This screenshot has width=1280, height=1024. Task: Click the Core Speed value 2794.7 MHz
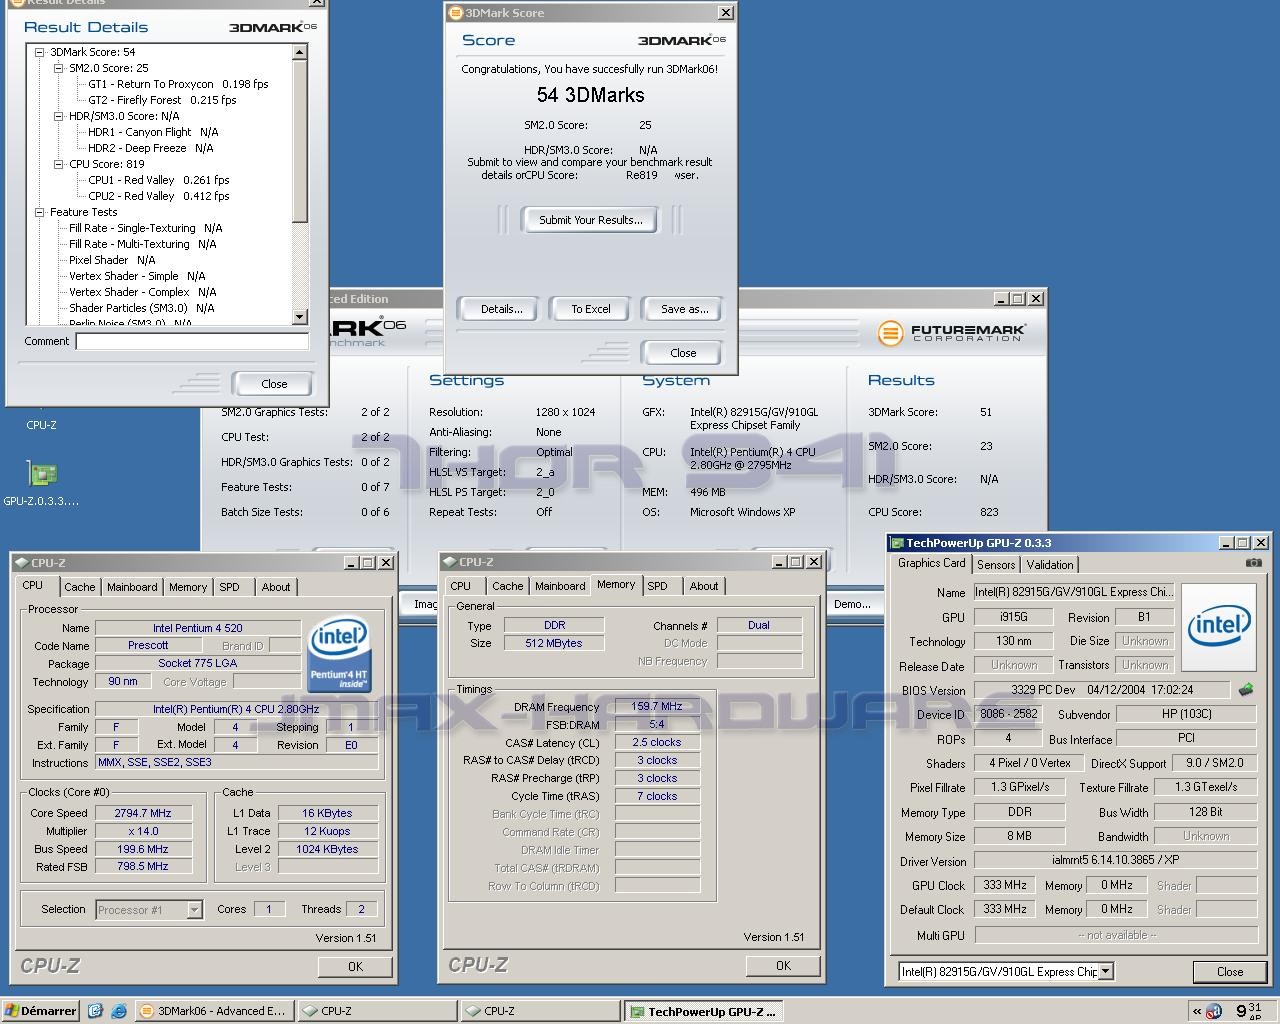click(x=143, y=813)
